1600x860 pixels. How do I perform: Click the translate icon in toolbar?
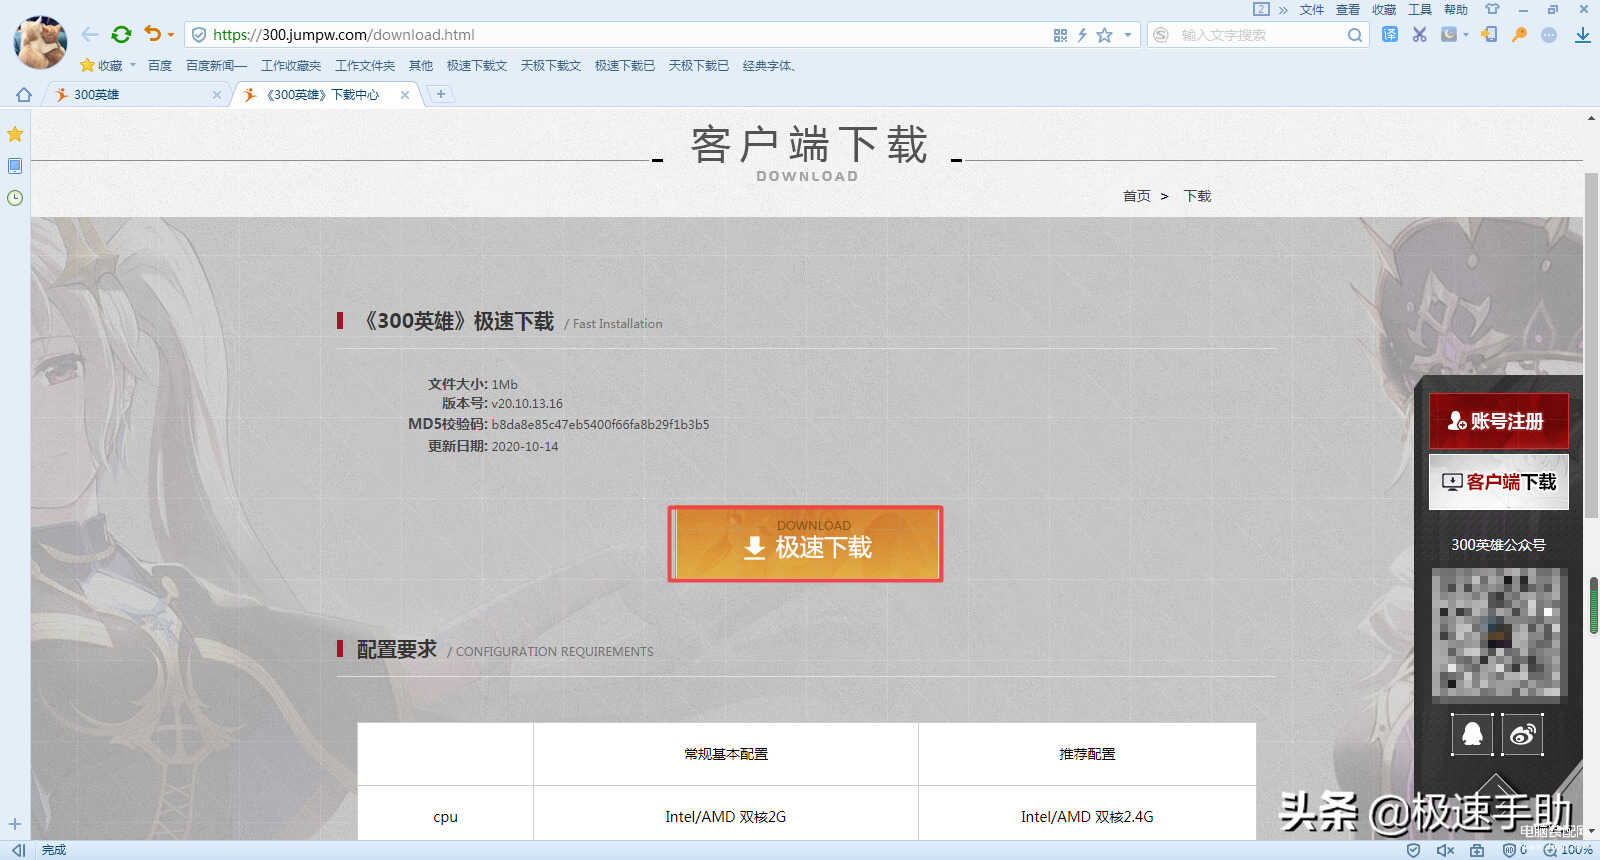click(x=1390, y=34)
